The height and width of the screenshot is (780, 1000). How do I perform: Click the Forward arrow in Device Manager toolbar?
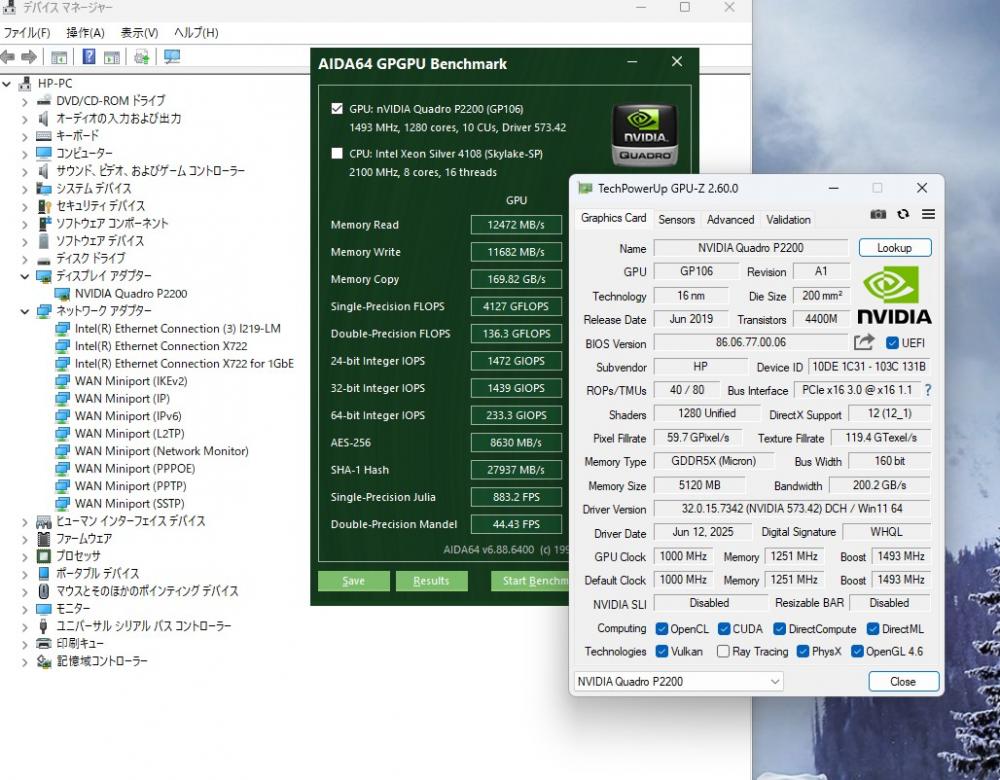coord(29,57)
